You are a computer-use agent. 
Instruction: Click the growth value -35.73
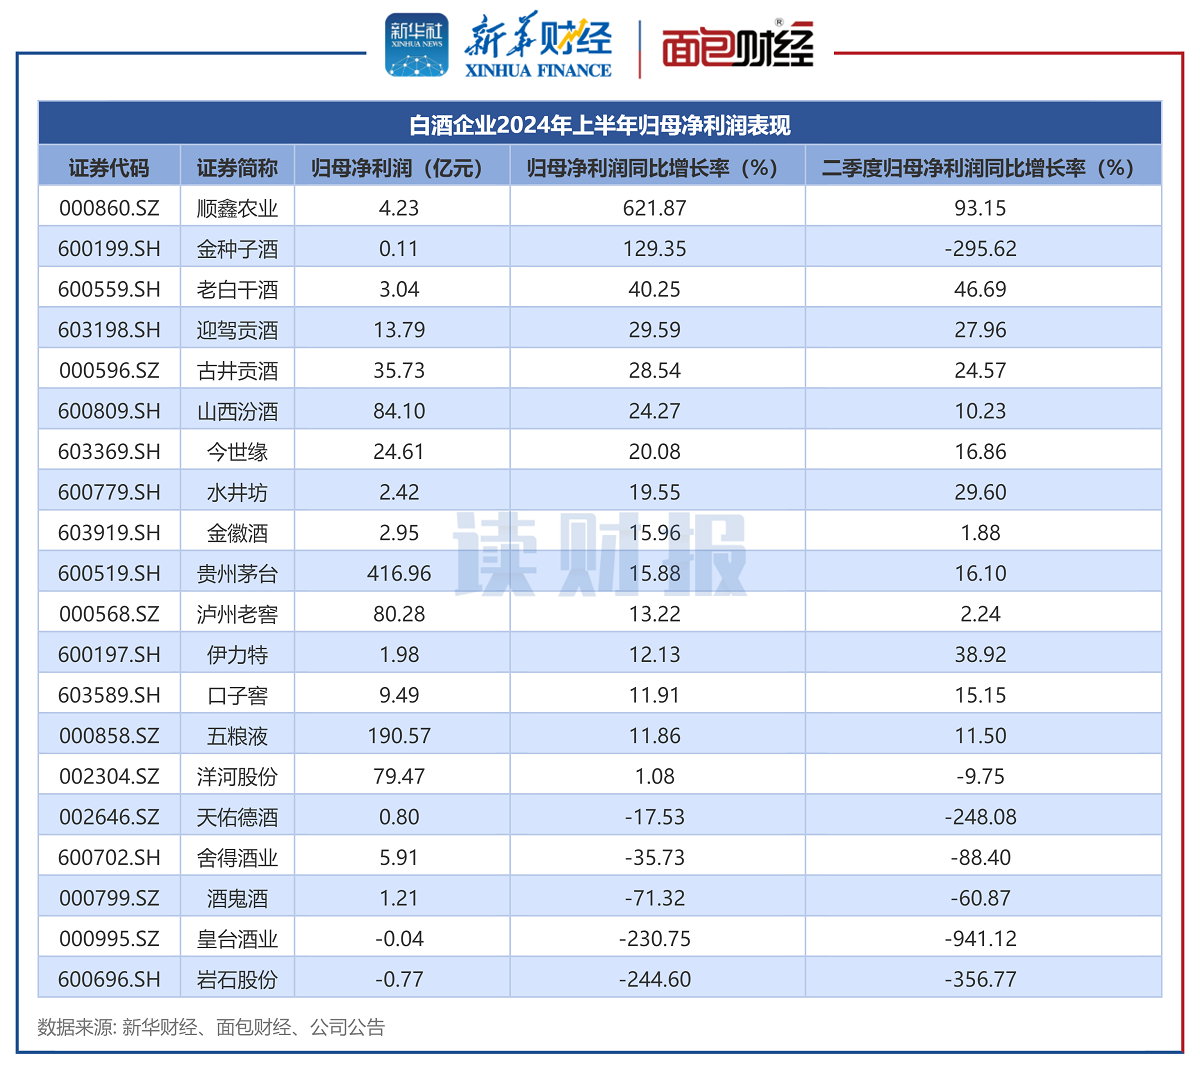(655, 857)
